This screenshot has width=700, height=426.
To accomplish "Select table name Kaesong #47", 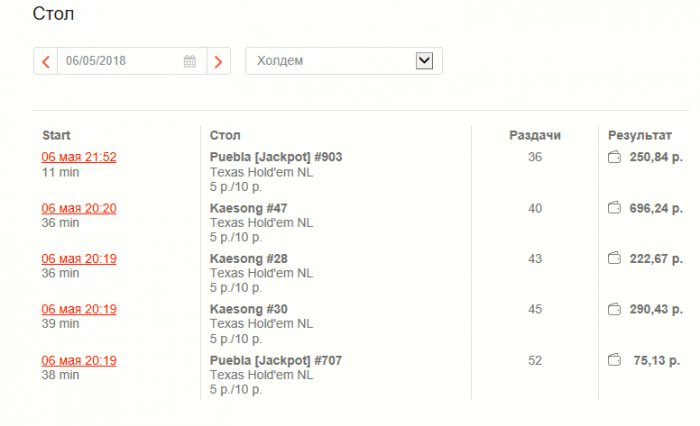I will (249, 209).
